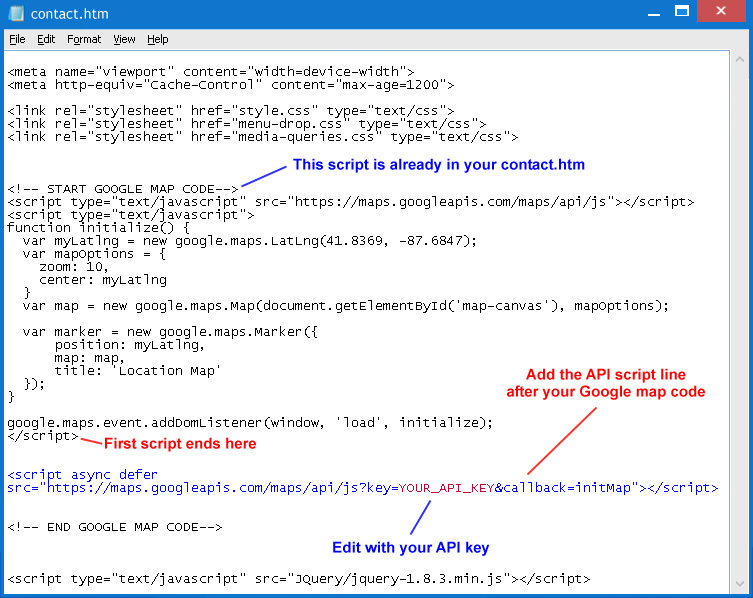The height and width of the screenshot is (598, 753).
Task: Open the Help menu
Action: pyautogui.click(x=158, y=39)
